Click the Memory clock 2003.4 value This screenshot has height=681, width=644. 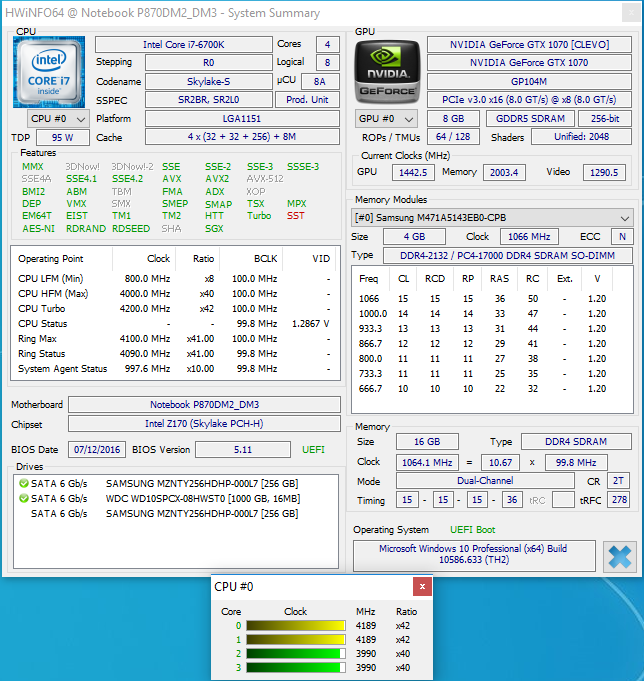(504, 172)
